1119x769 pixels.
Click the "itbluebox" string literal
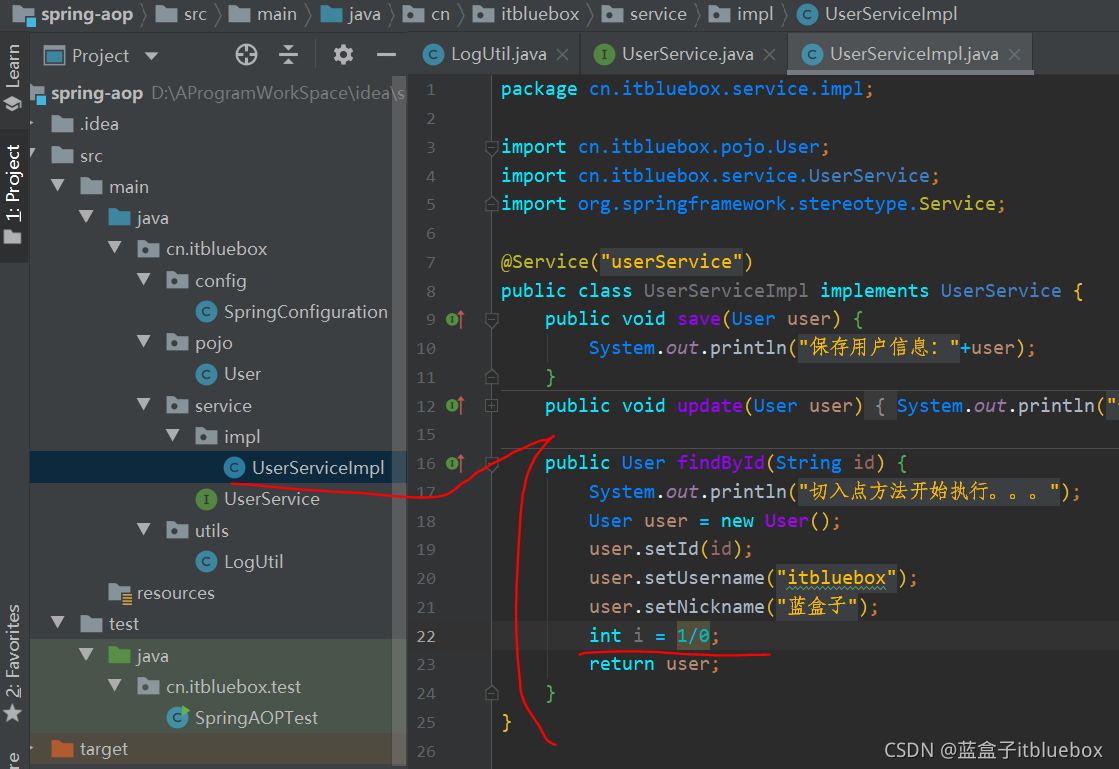pyautogui.click(x=836, y=578)
